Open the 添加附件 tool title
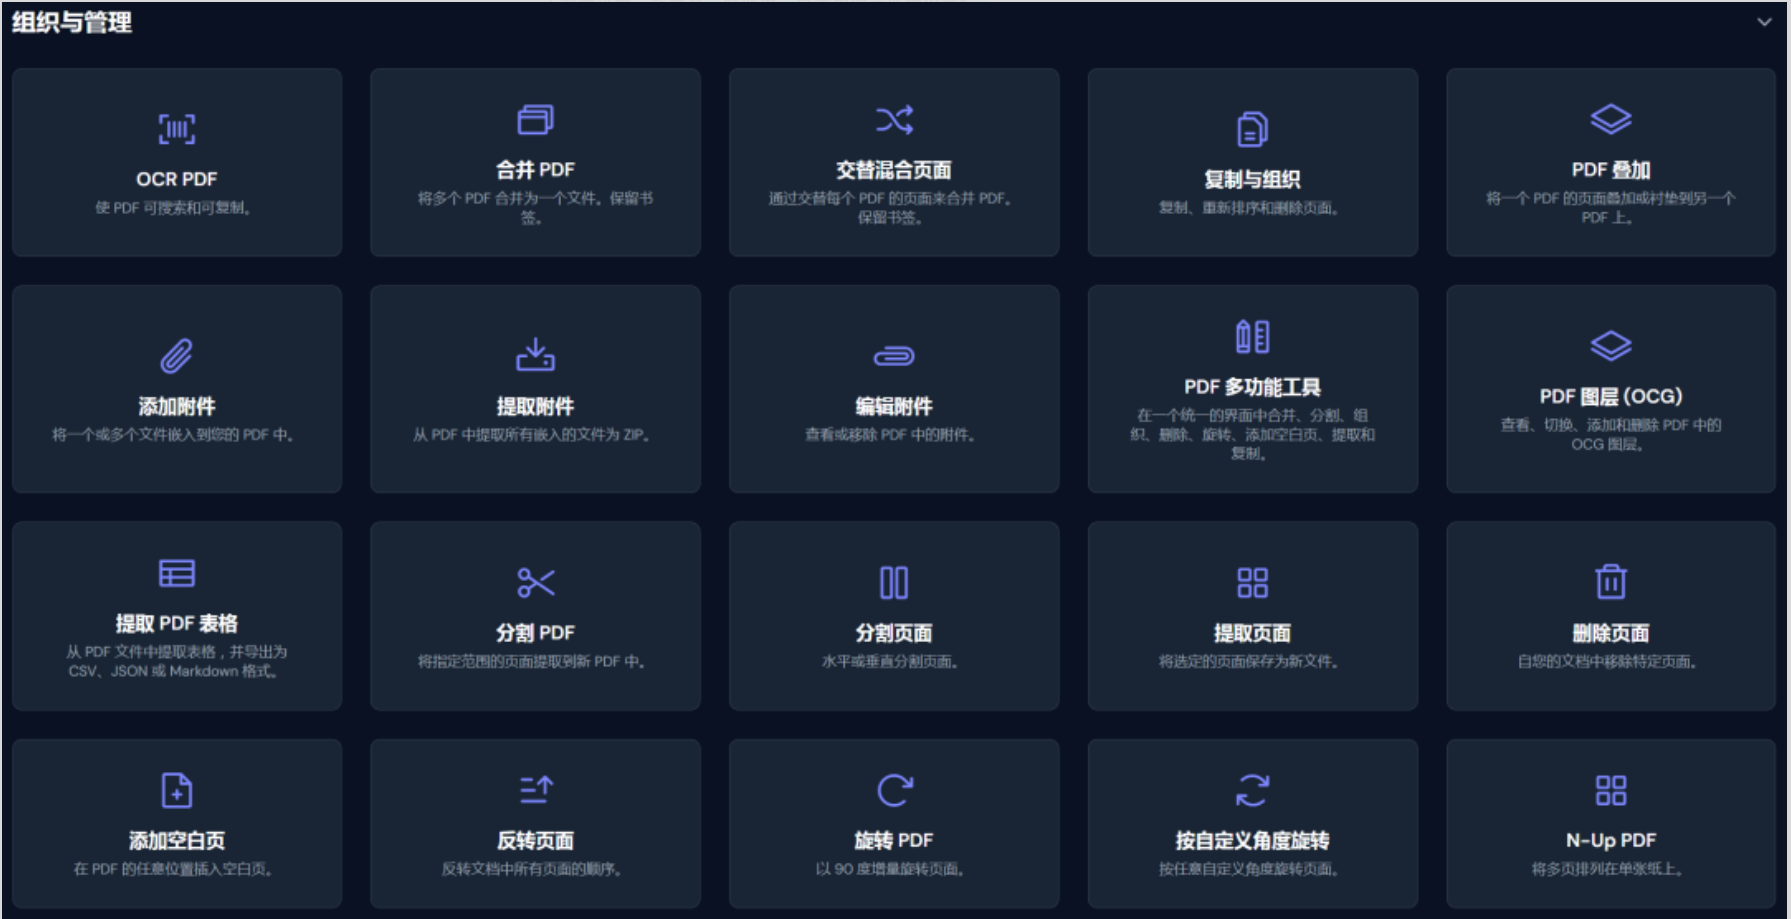Viewport: 1791px width, 919px height. click(177, 406)
